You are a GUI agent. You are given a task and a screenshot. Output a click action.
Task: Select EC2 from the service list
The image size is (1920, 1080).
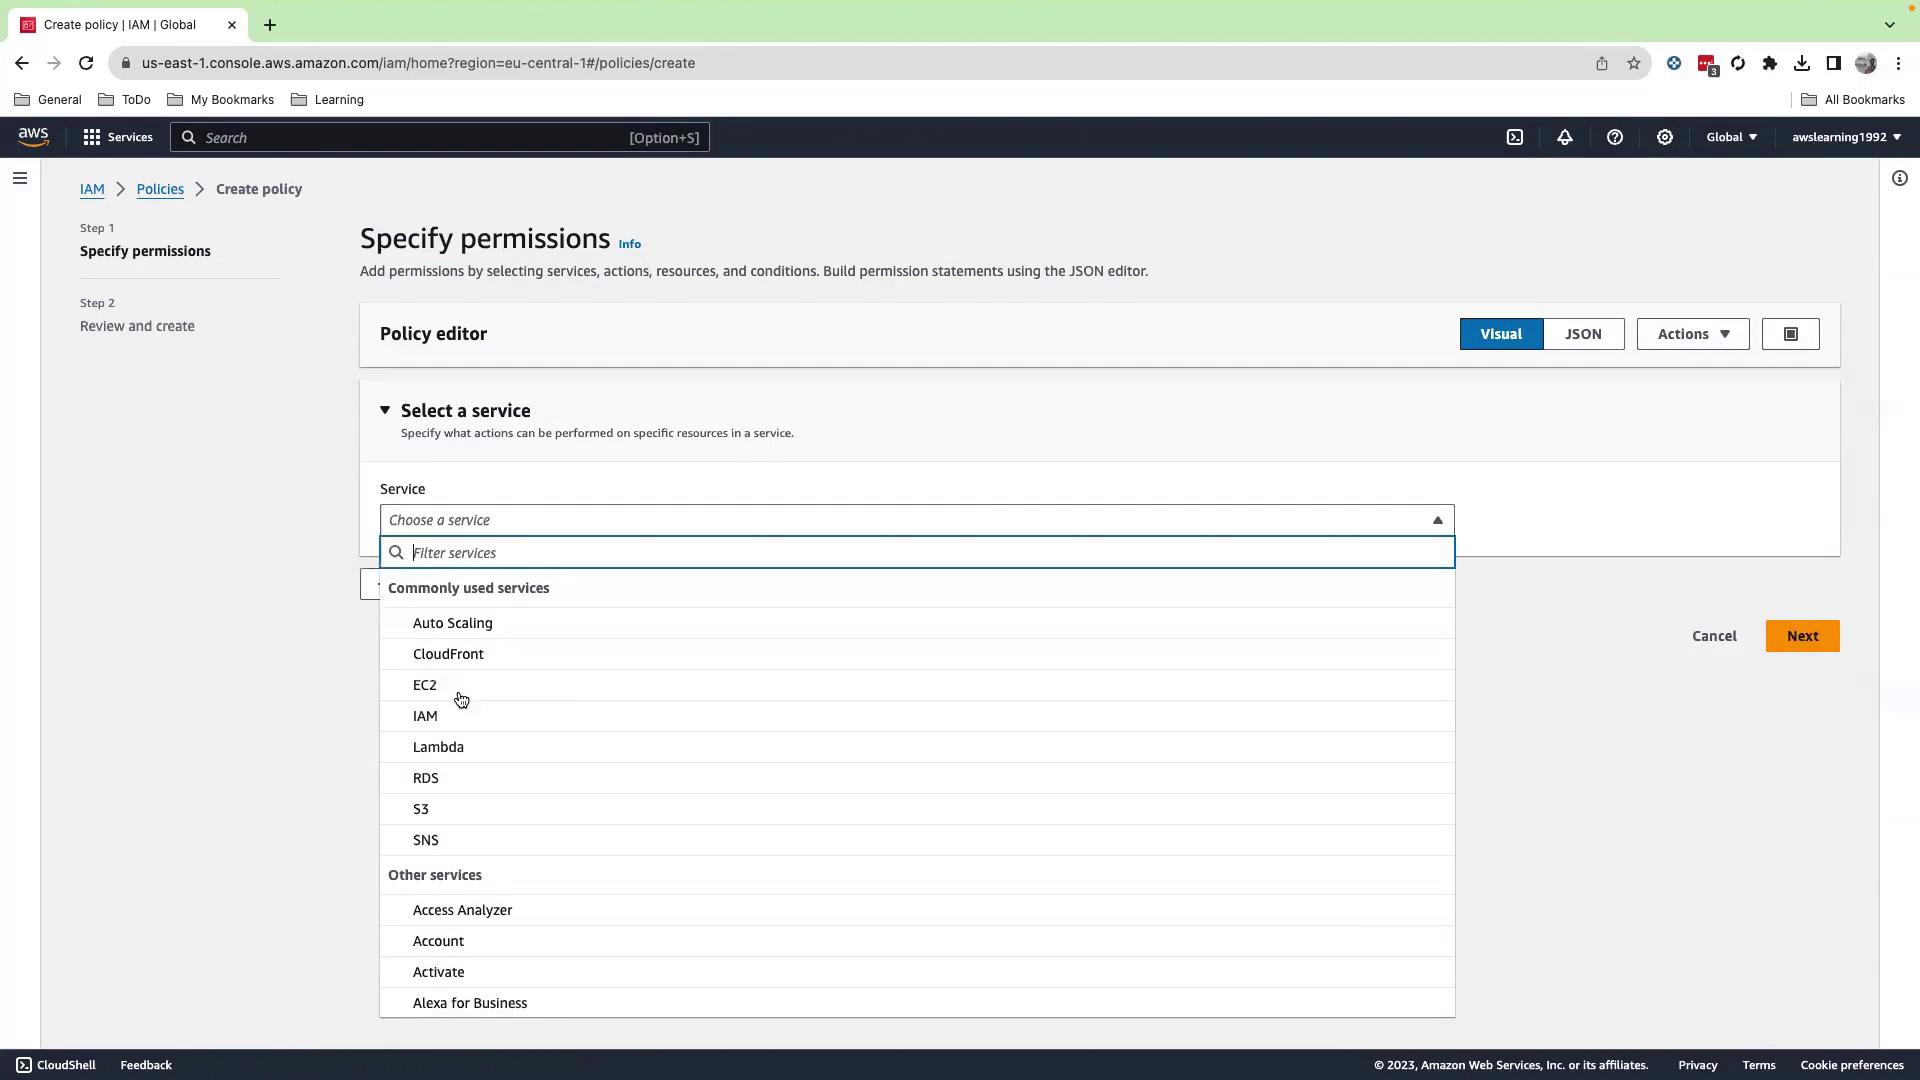pos(425,685)
